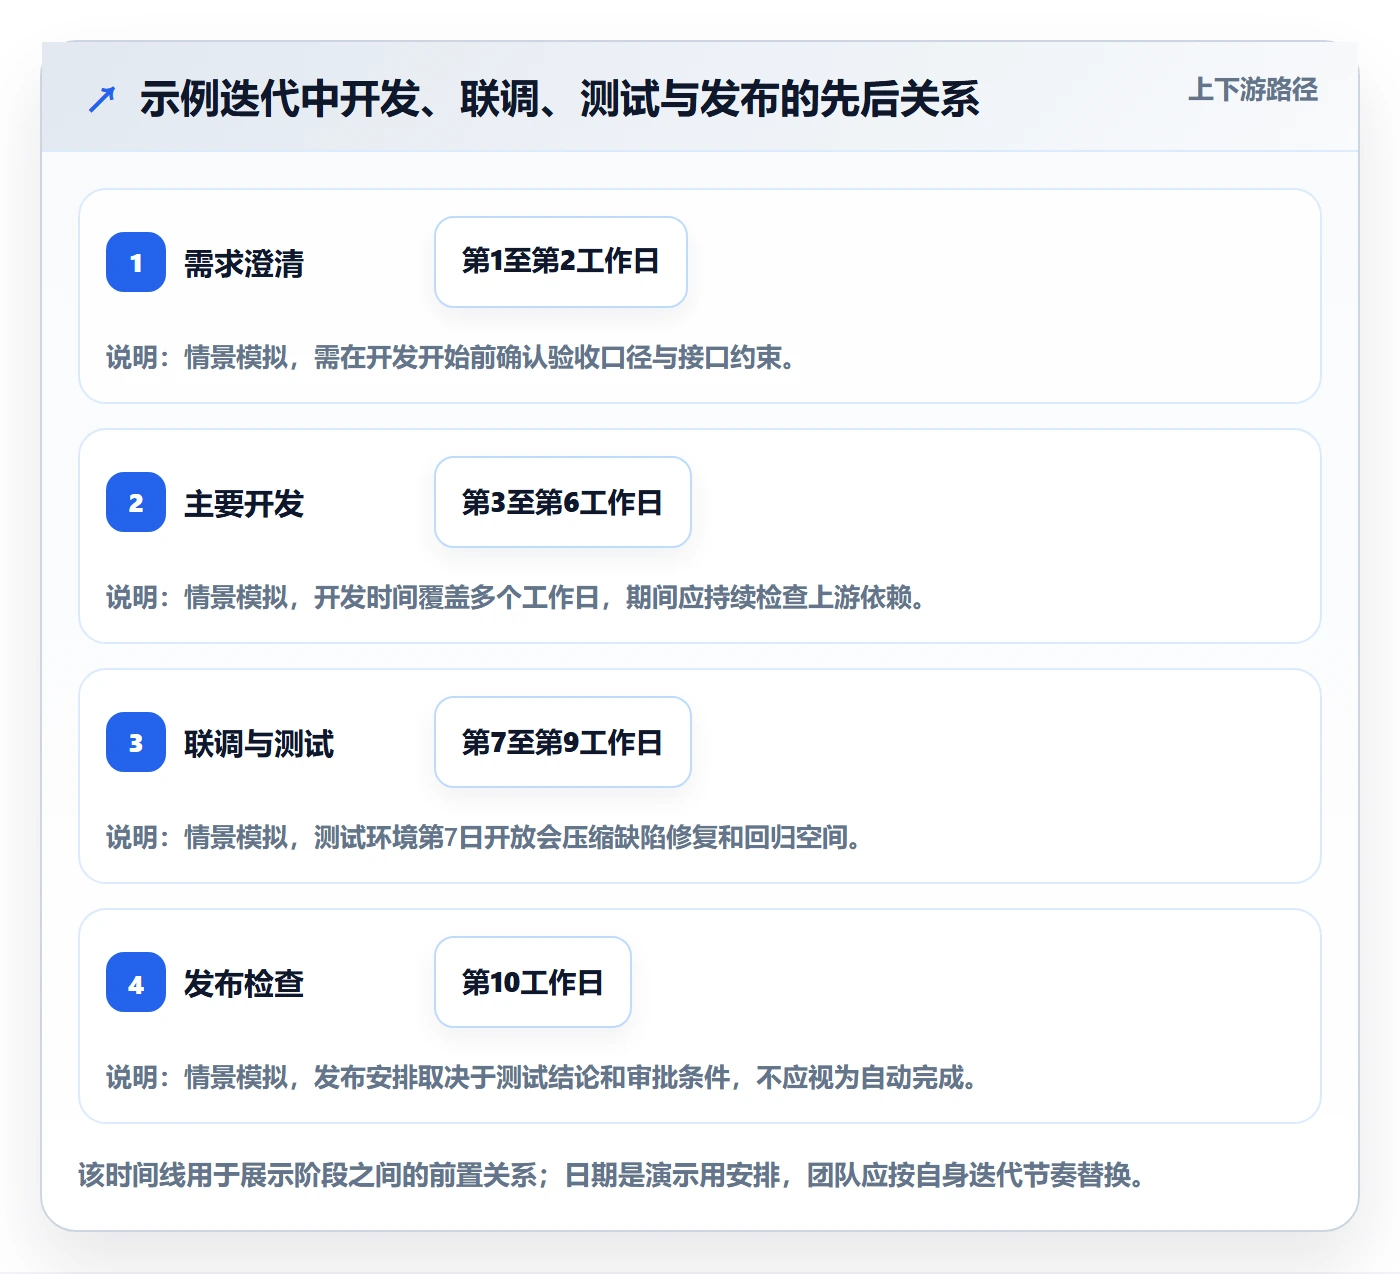Click the 上下游路径 label

pos(1252,90)
